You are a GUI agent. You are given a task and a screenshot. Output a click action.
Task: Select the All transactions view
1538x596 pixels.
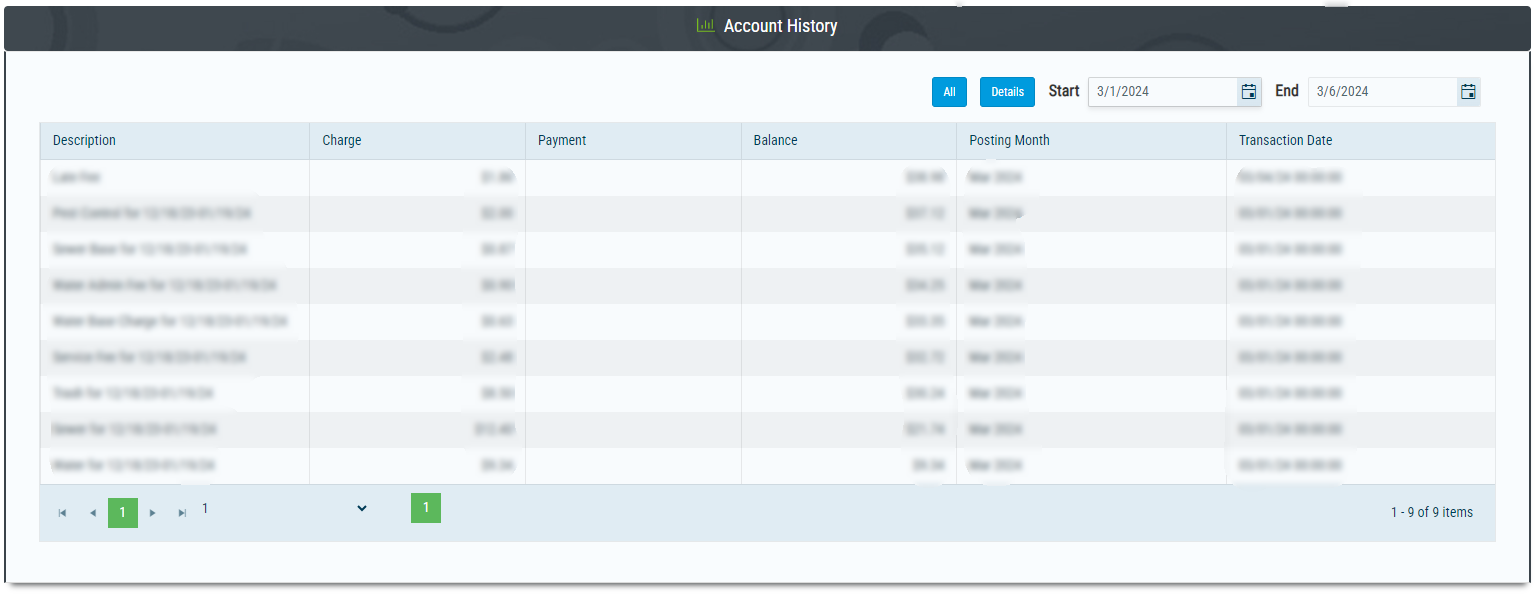click(948, 91)
